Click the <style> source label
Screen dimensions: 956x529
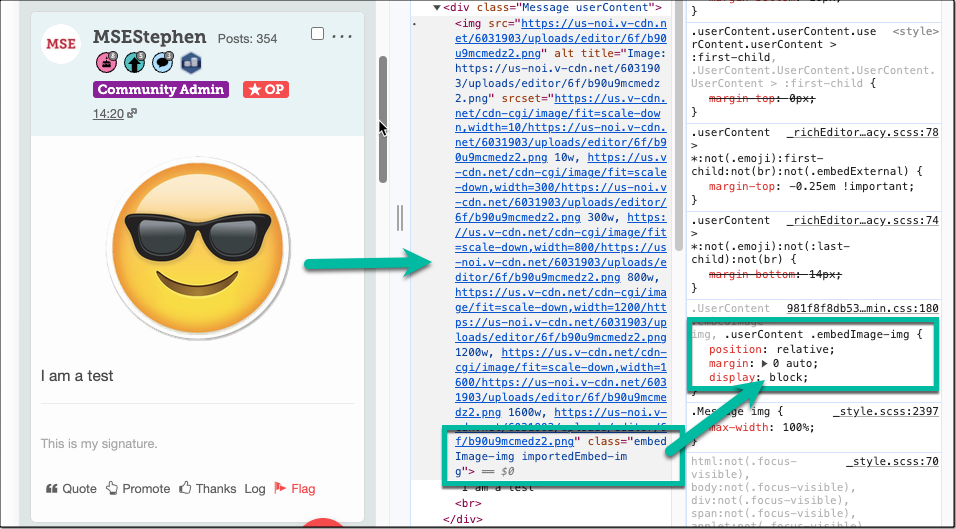click(x=915, y=31)
